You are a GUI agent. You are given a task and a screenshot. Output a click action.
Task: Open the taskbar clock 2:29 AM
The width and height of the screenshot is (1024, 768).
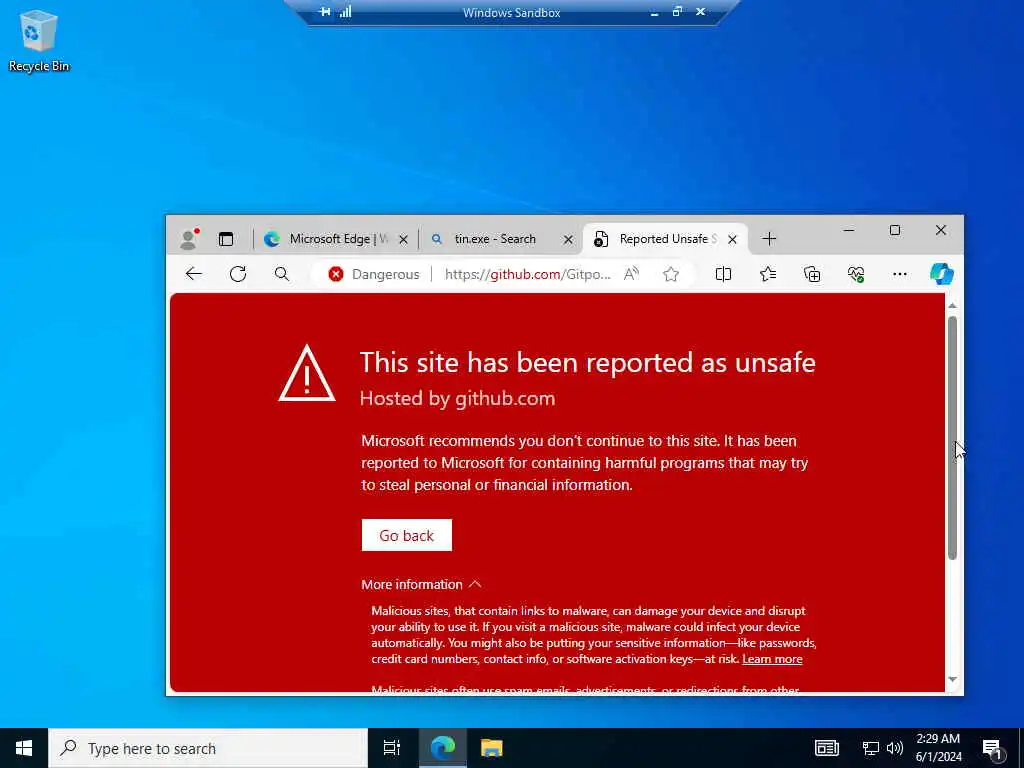938,748
